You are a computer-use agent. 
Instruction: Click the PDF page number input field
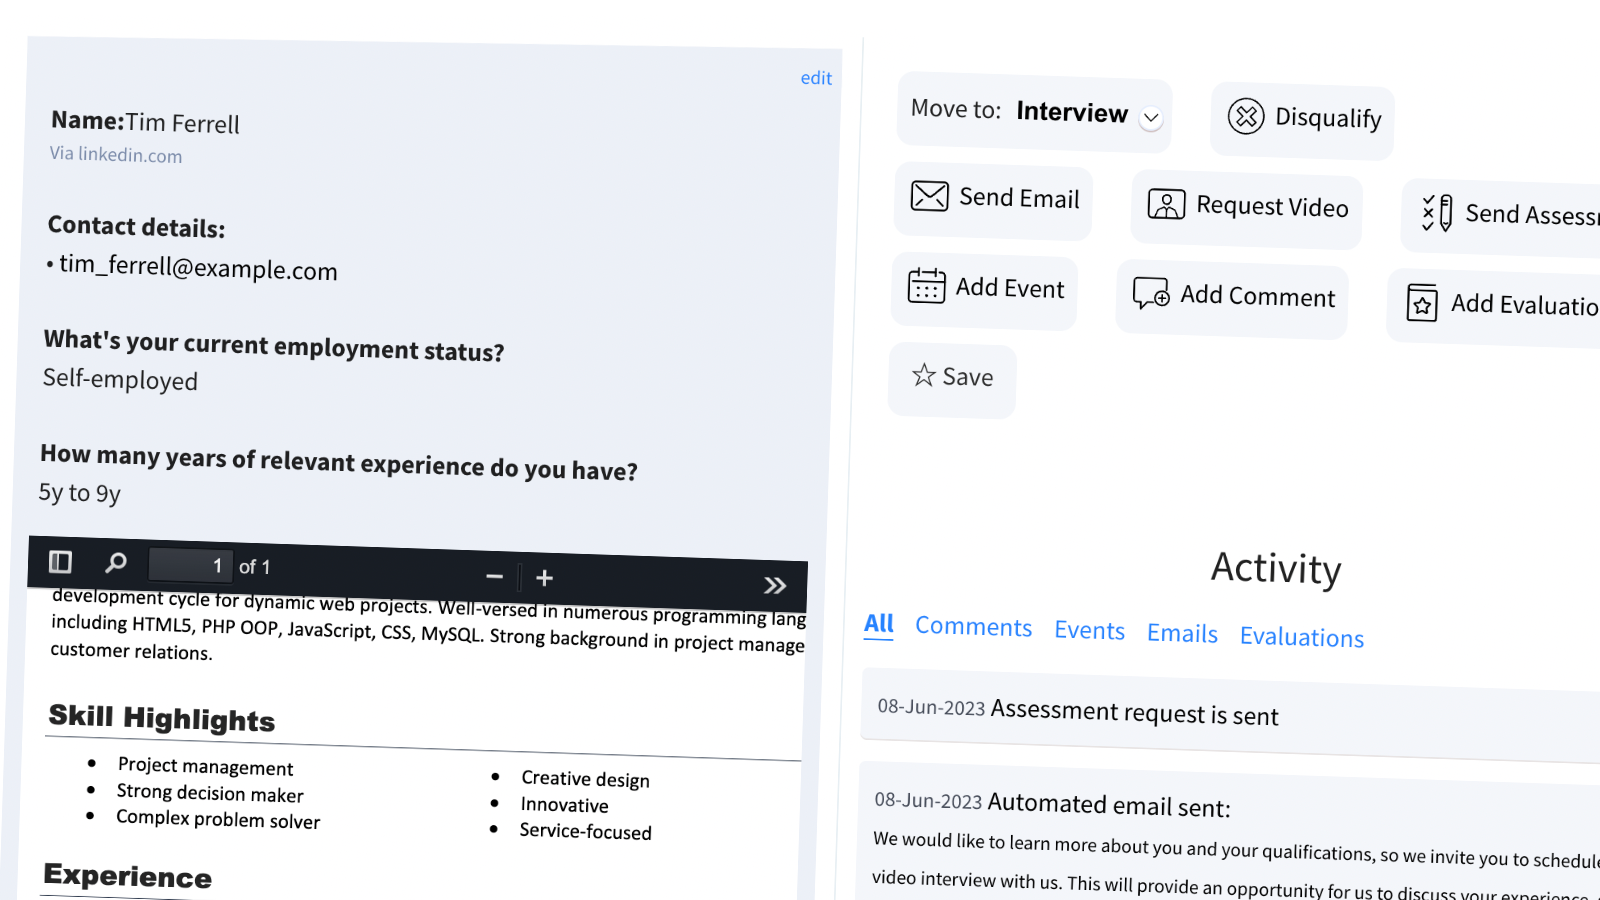[x=190, y=565]
